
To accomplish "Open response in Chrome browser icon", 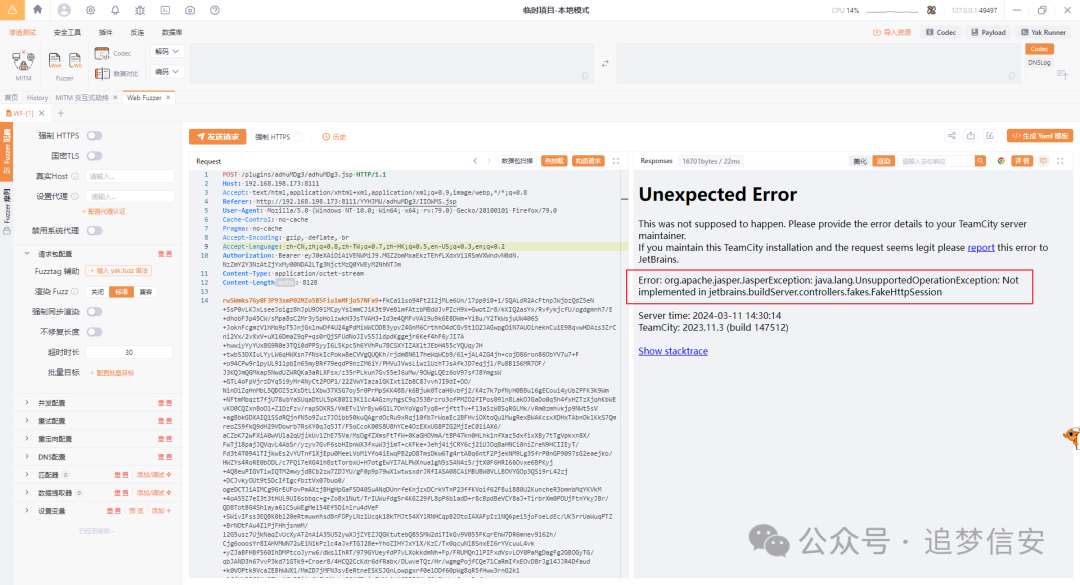I will (x=1001, y=160).
